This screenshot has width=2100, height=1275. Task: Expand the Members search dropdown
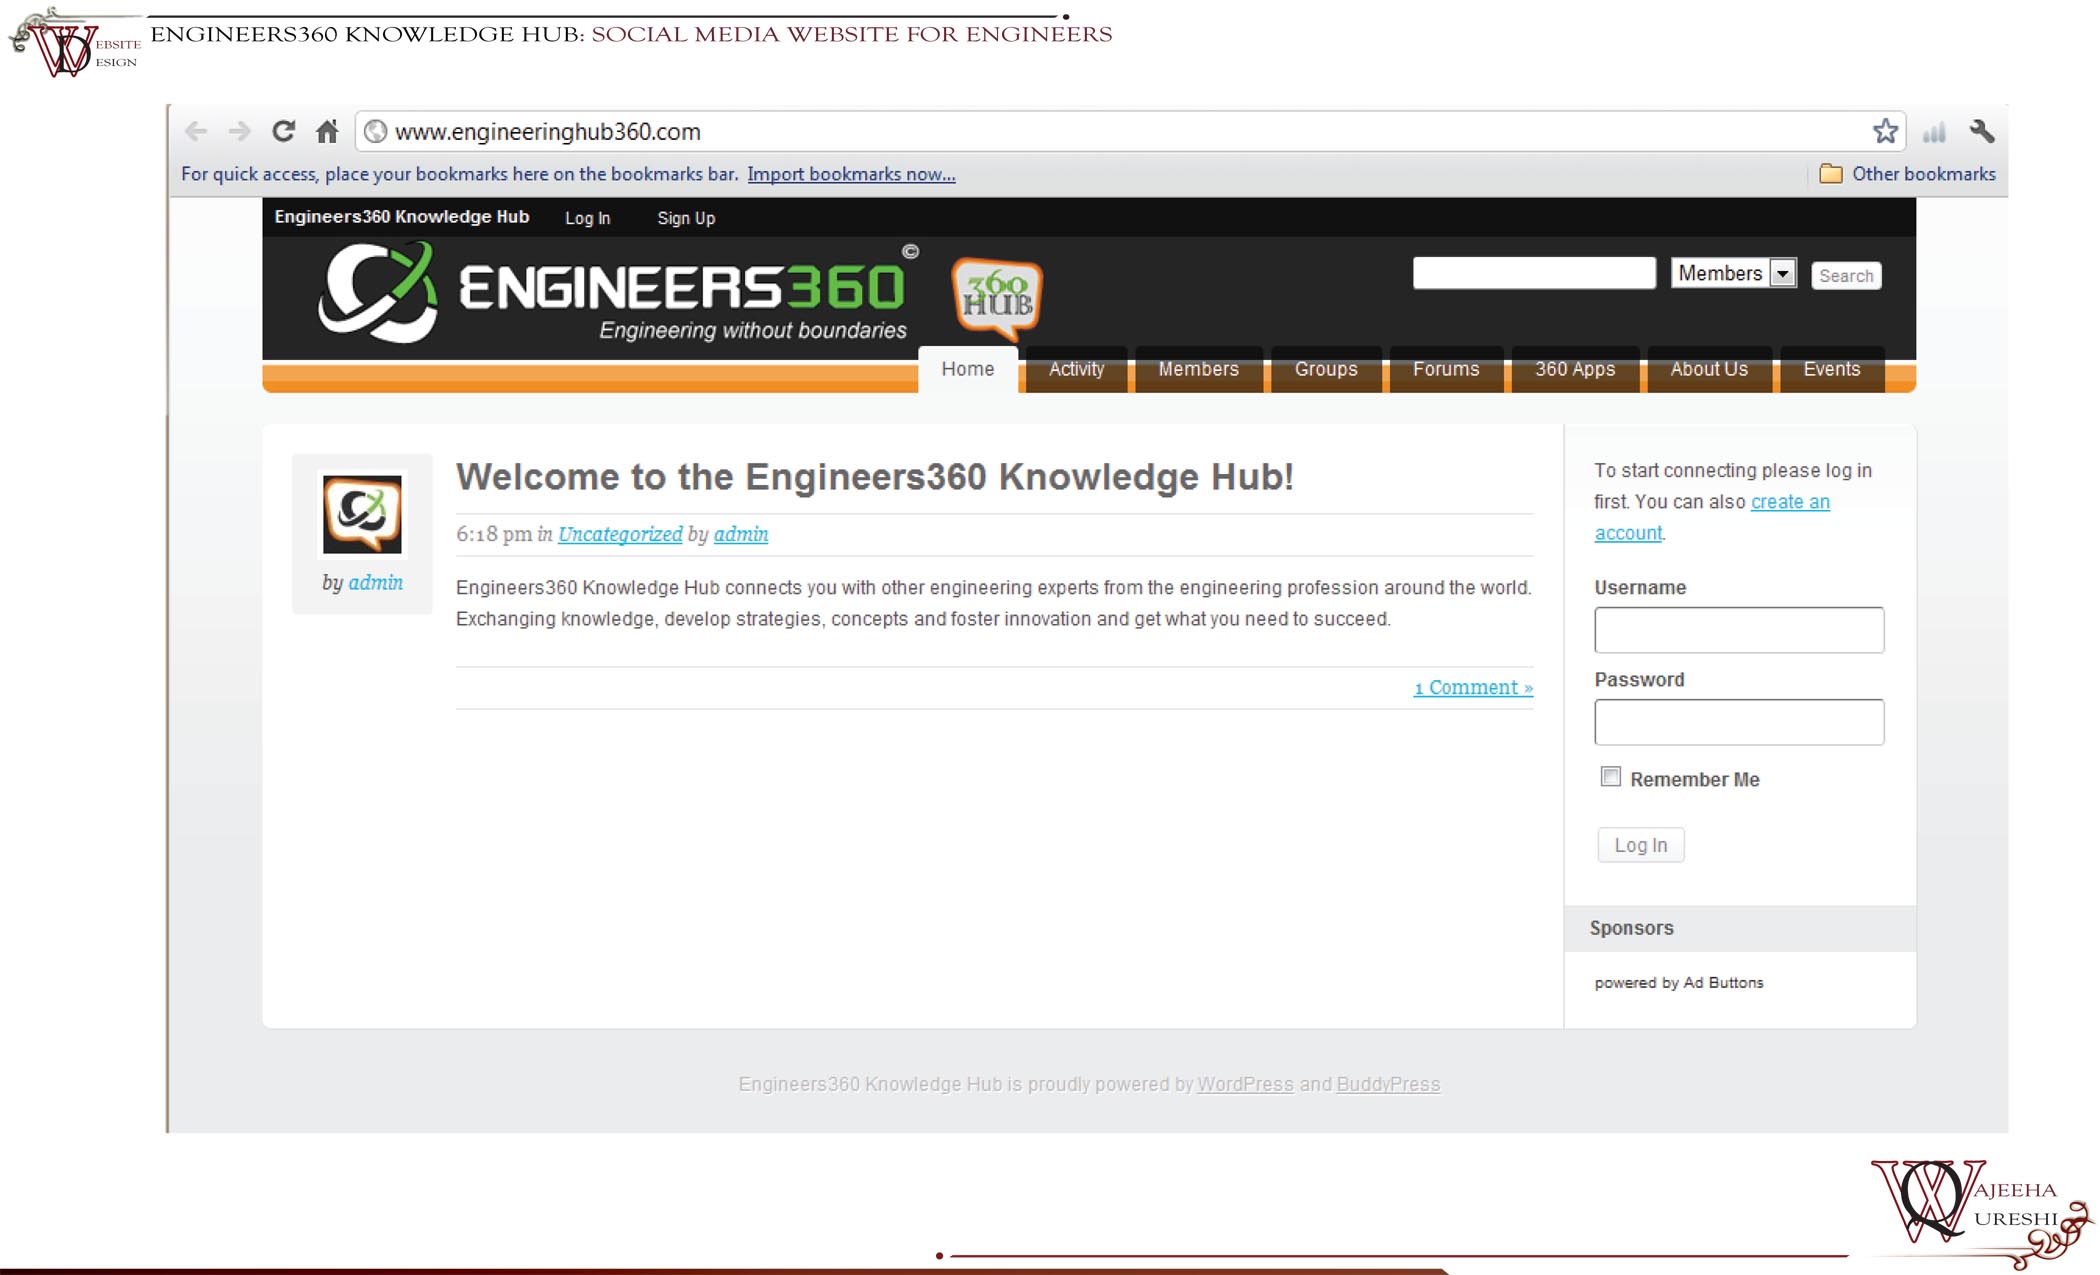(1783, 273)
